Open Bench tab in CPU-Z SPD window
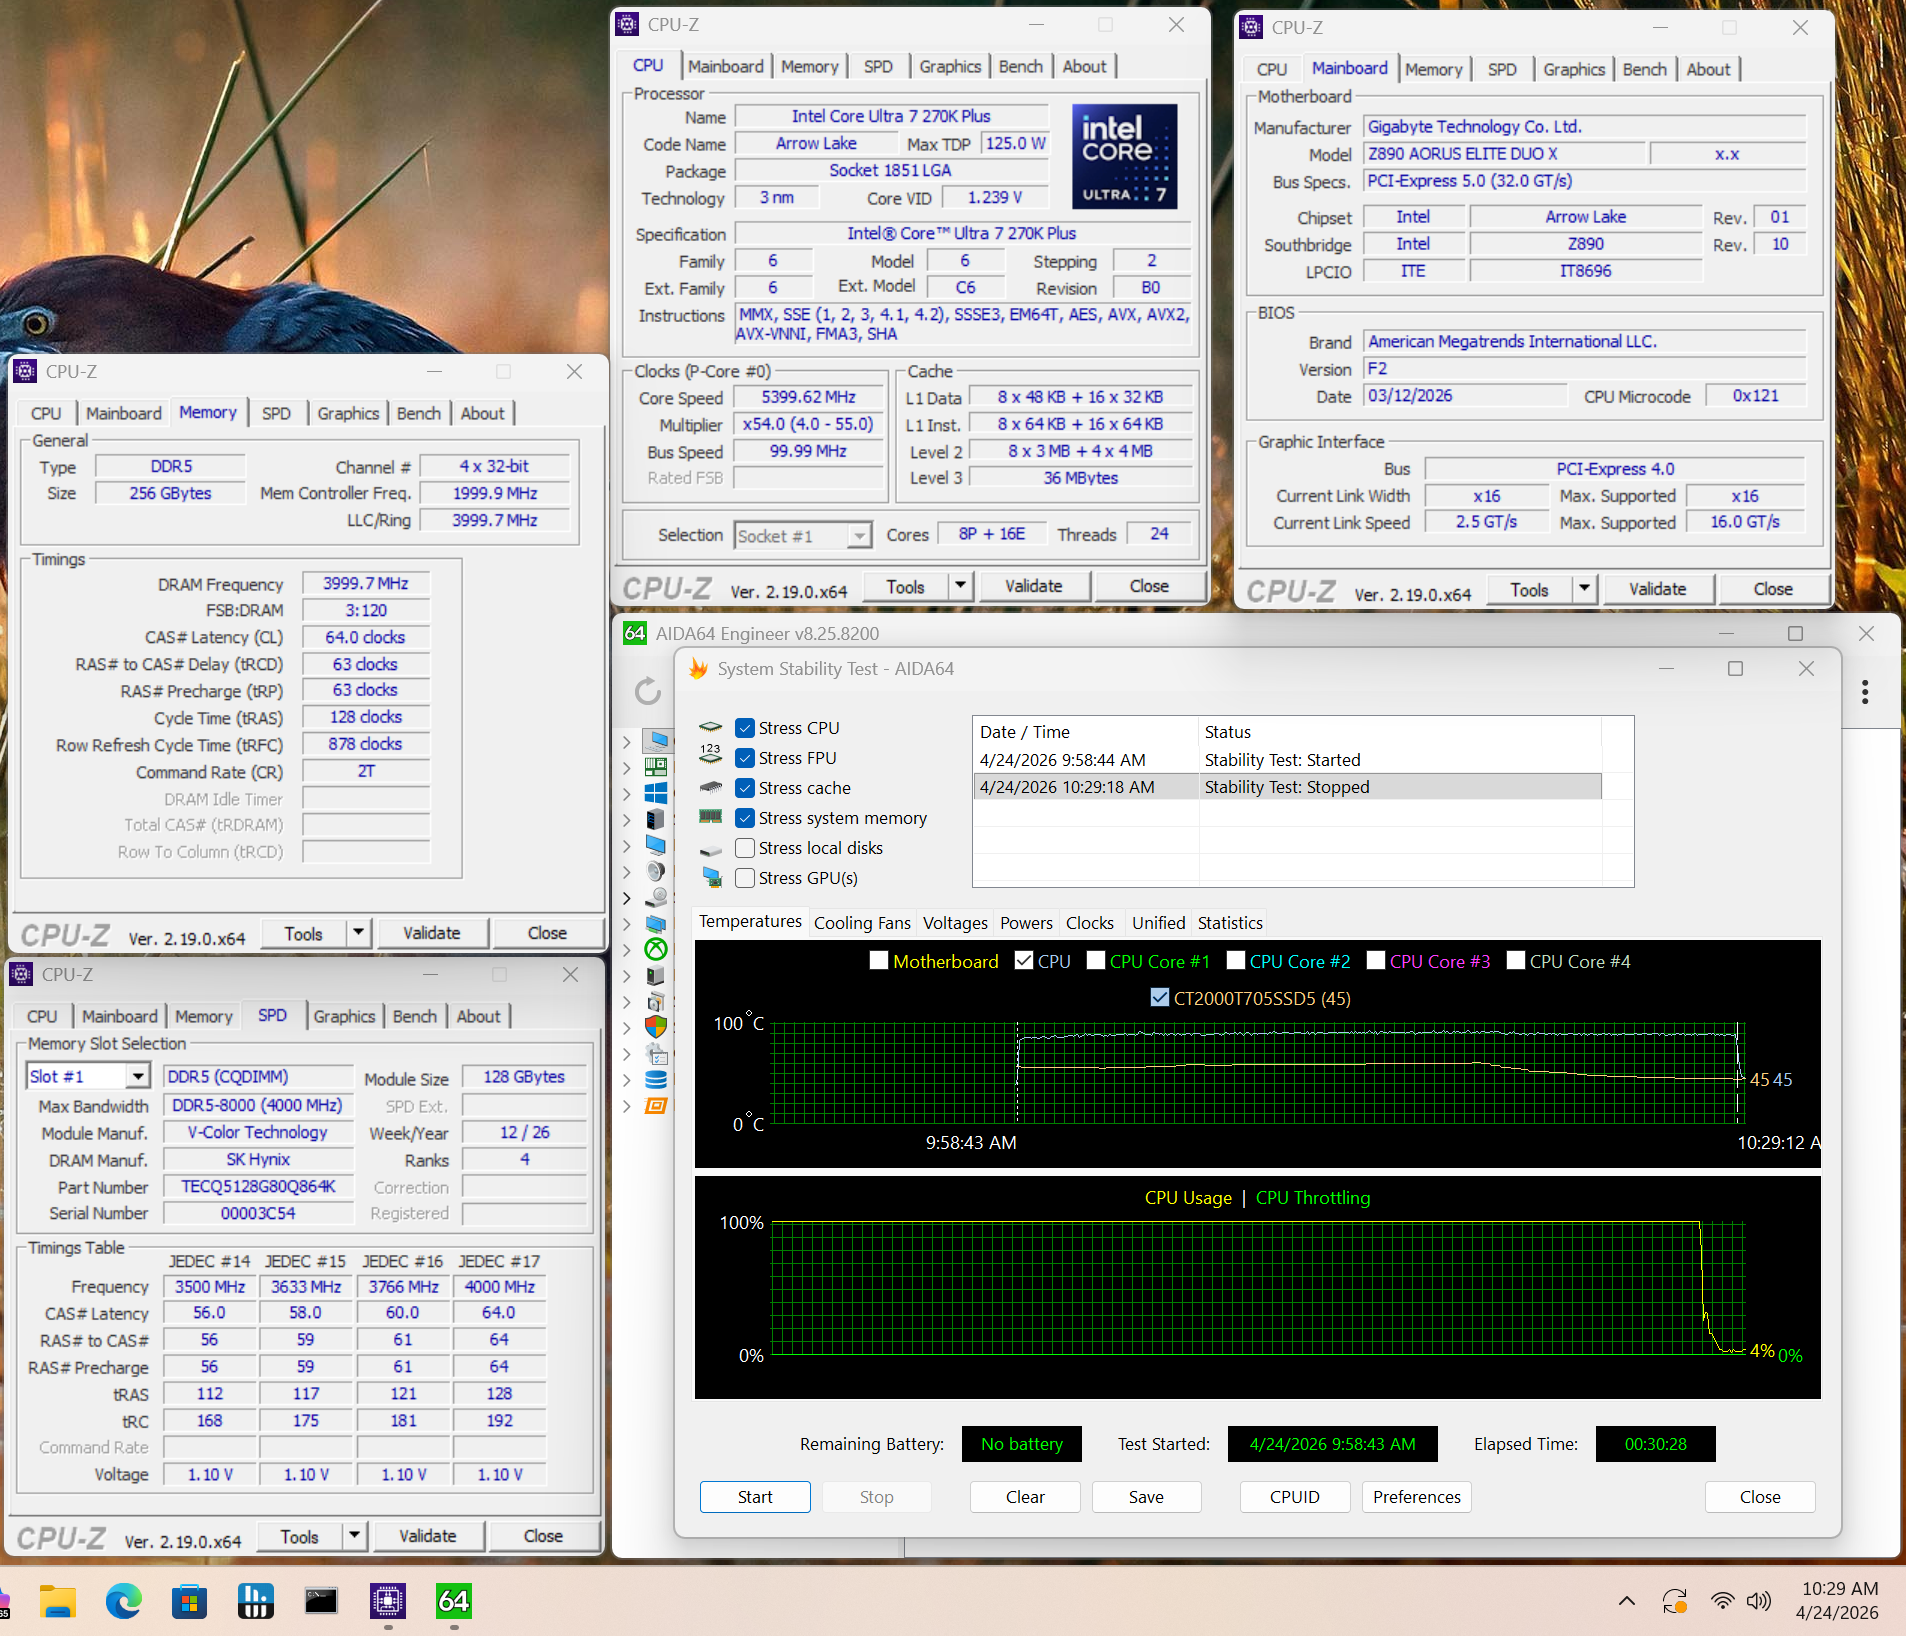The image size is (1906, 1636). (x=415, y=1016)
